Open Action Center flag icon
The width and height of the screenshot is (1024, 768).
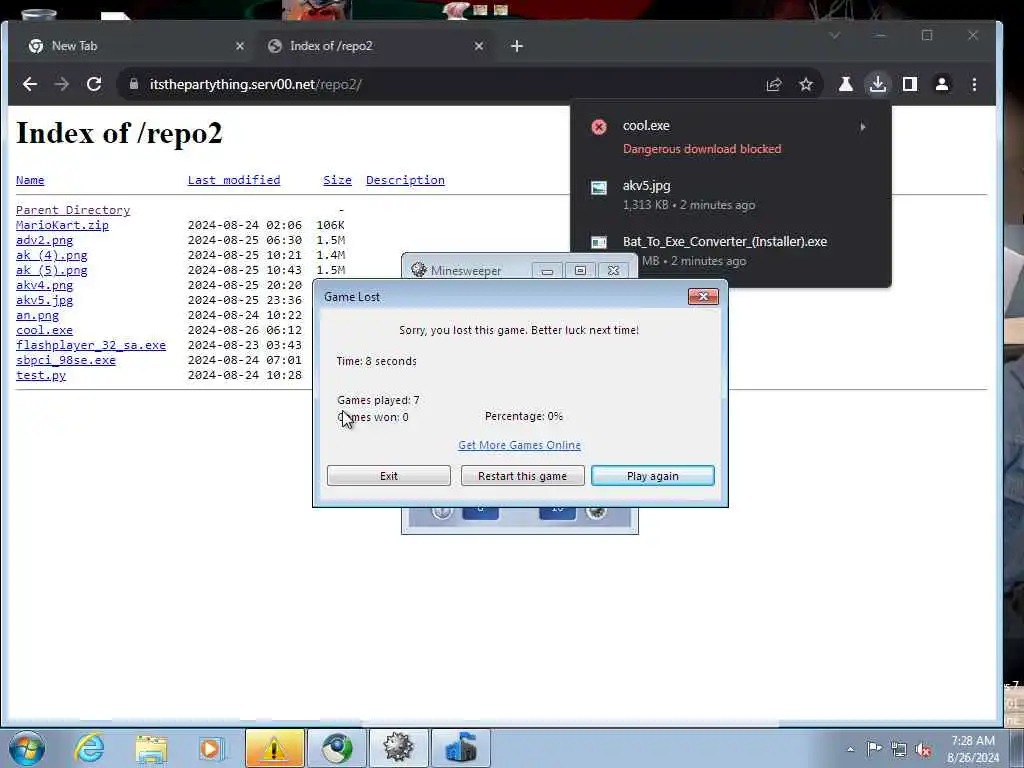(874, 748)
